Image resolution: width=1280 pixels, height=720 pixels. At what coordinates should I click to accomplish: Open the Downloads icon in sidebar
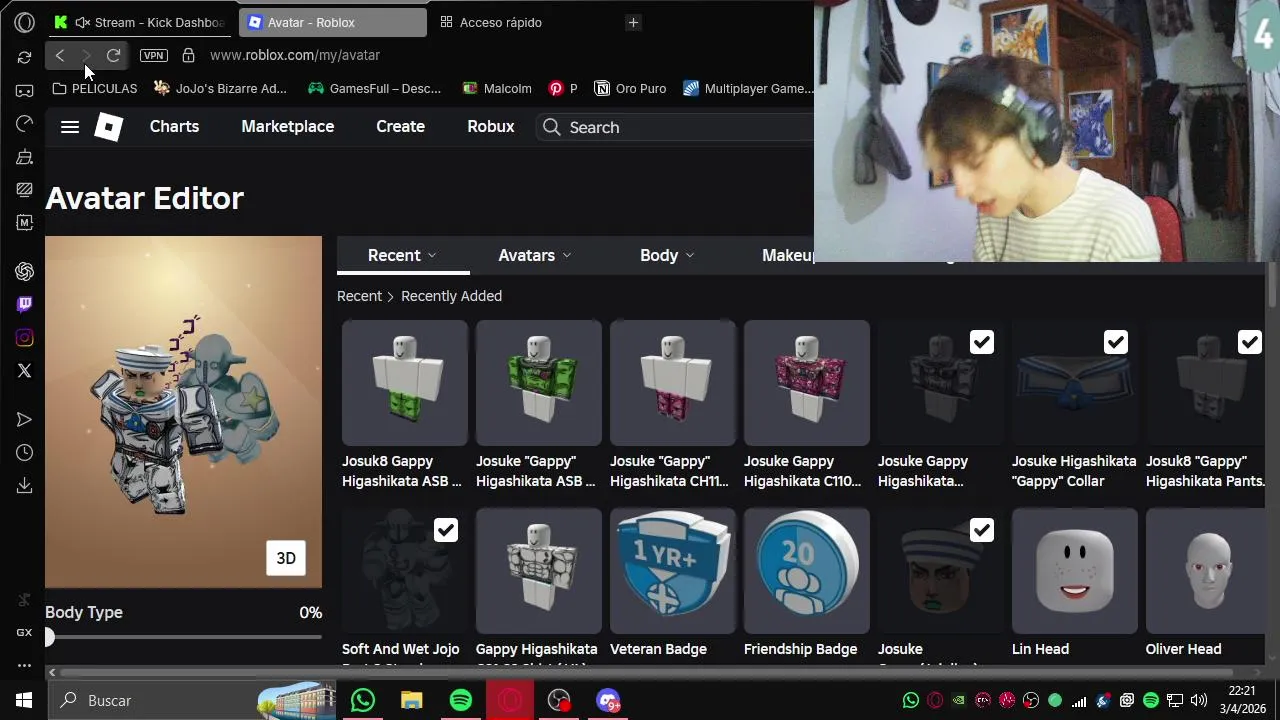25,486
